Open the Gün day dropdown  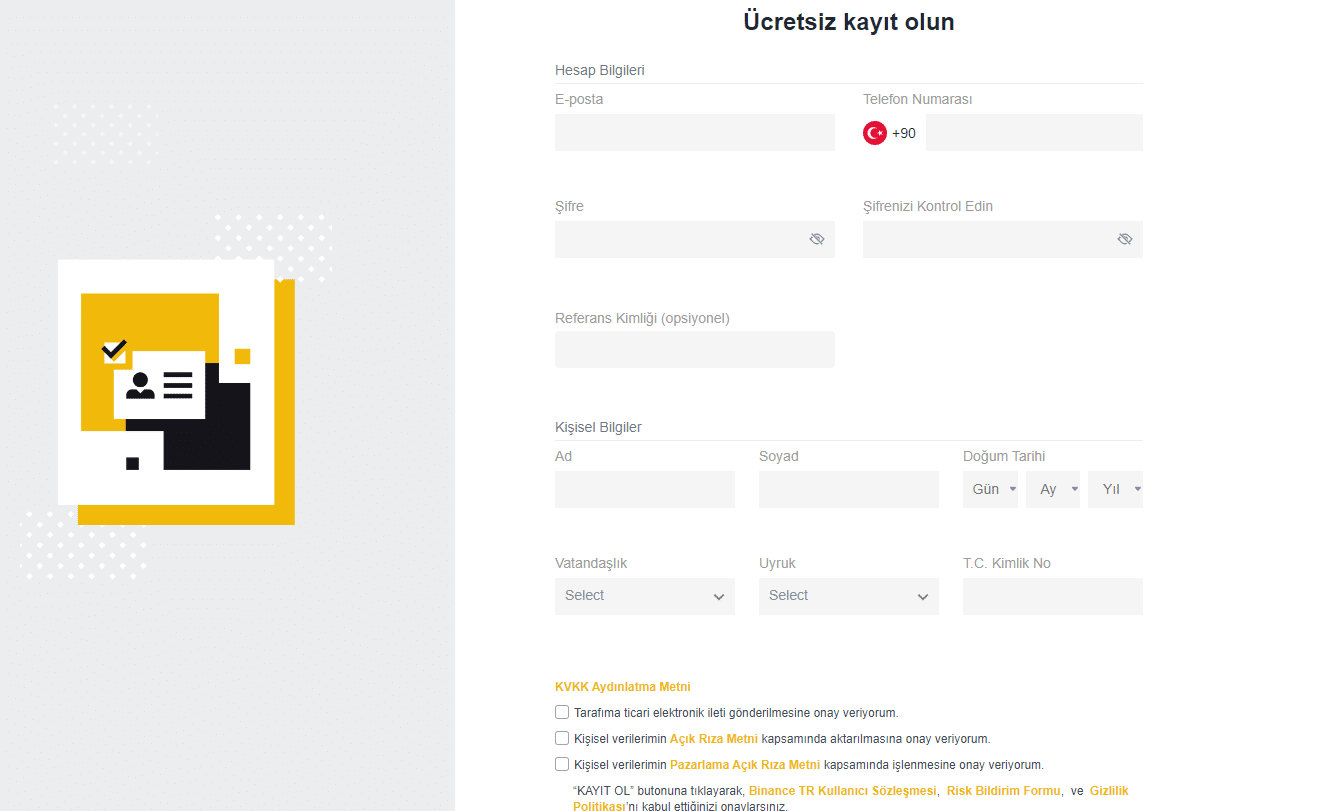point(990,489)
